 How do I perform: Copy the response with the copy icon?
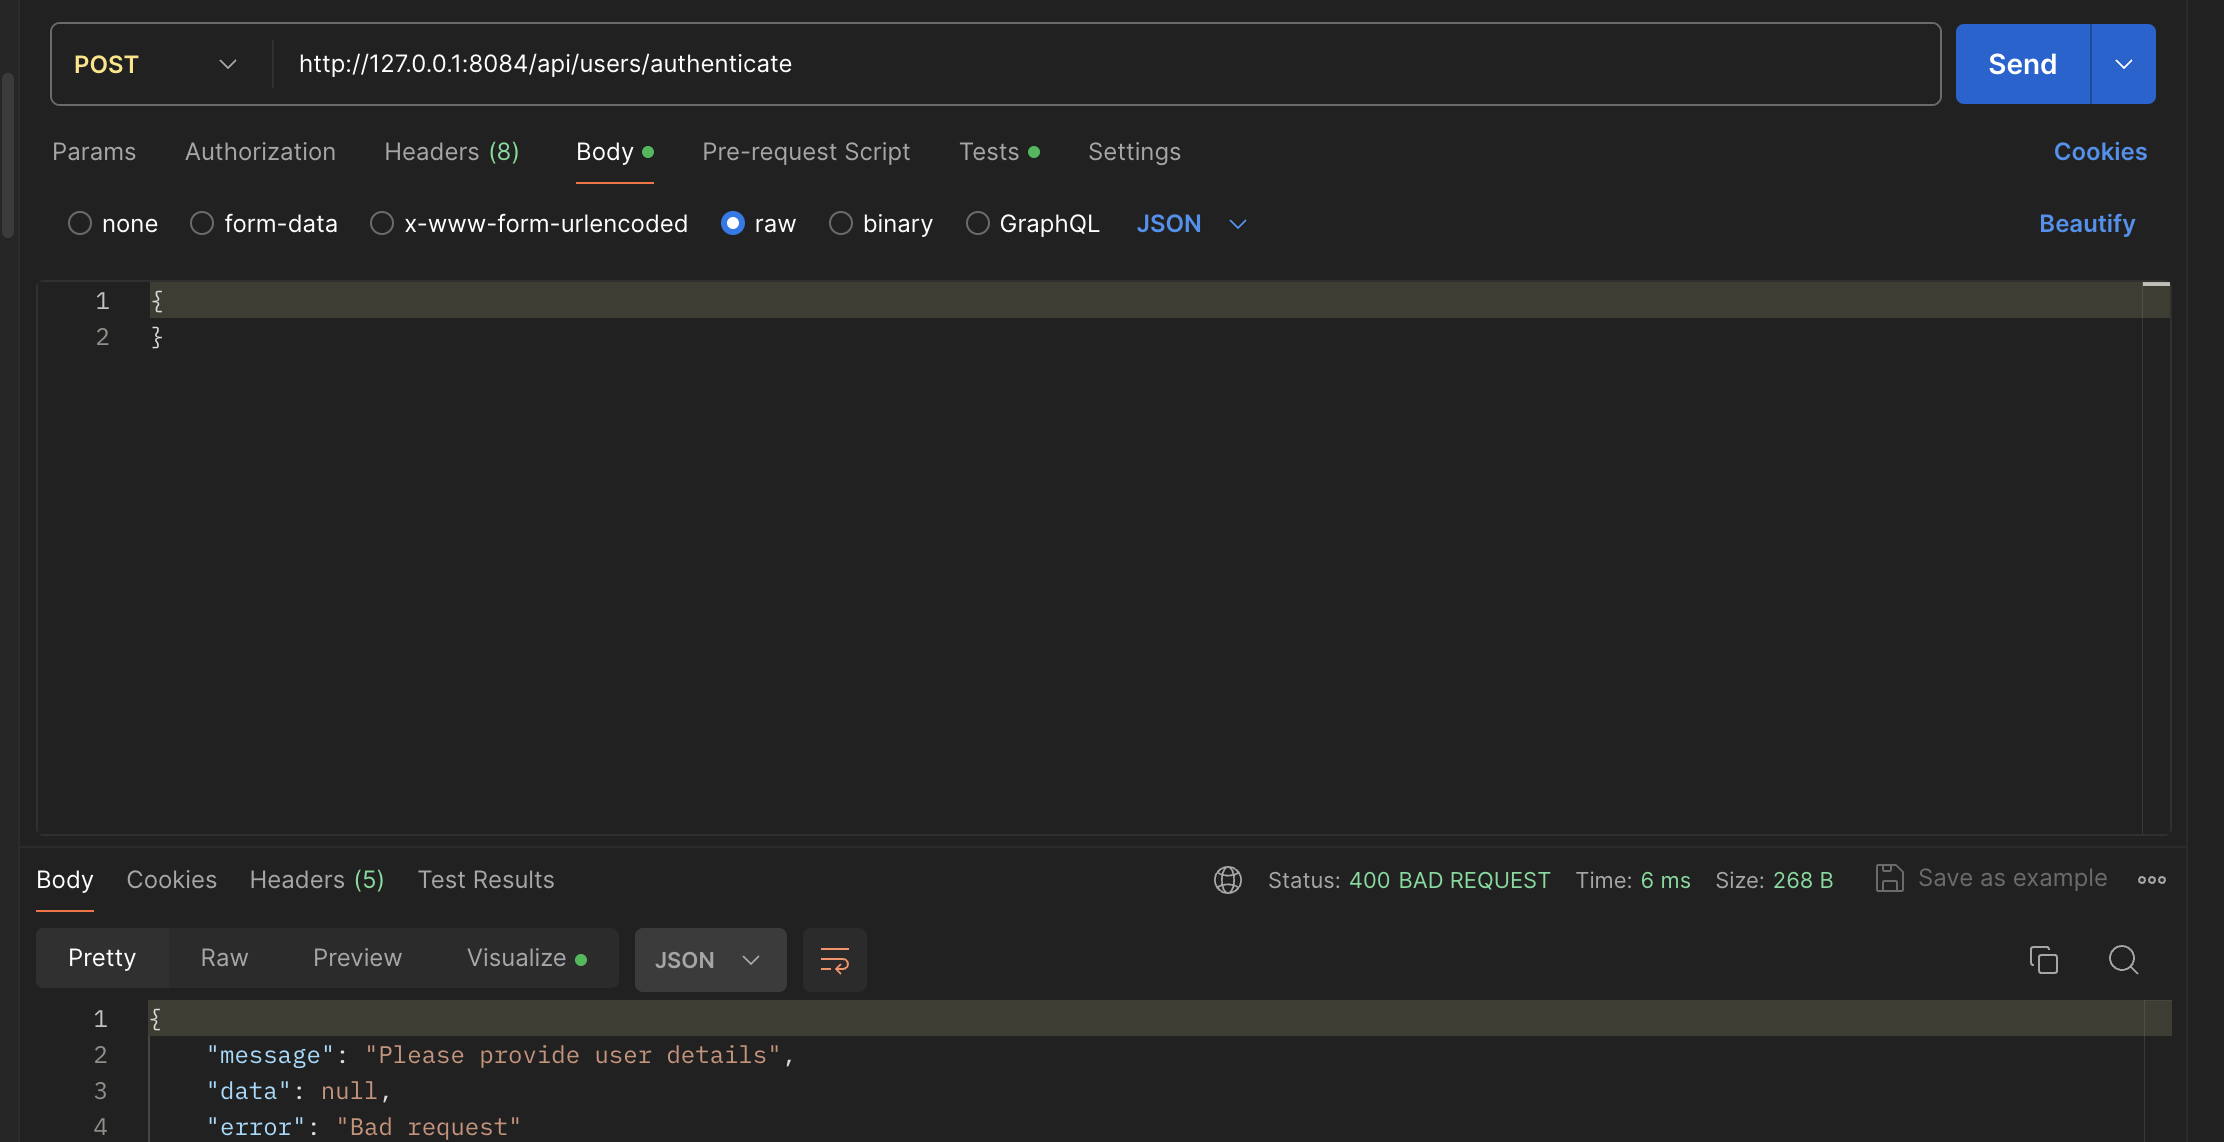[x=2043, y=960]
